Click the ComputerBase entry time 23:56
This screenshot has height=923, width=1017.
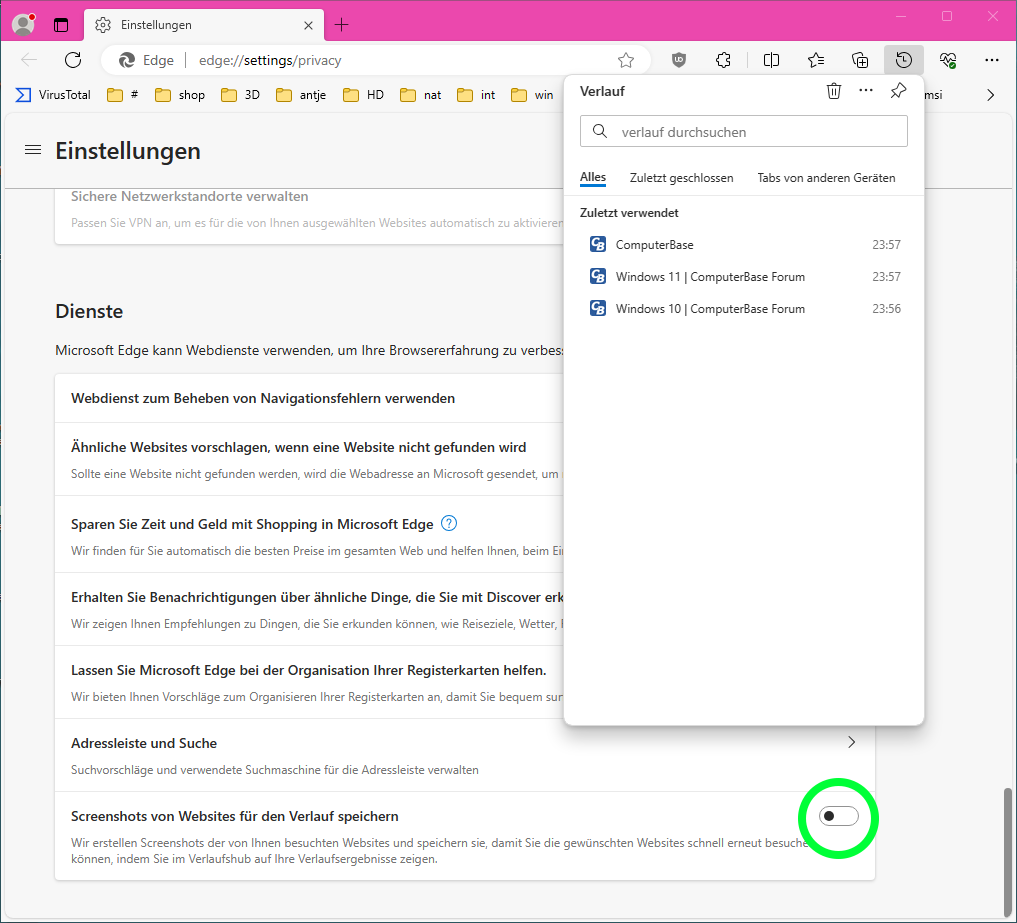click(886, 309)
